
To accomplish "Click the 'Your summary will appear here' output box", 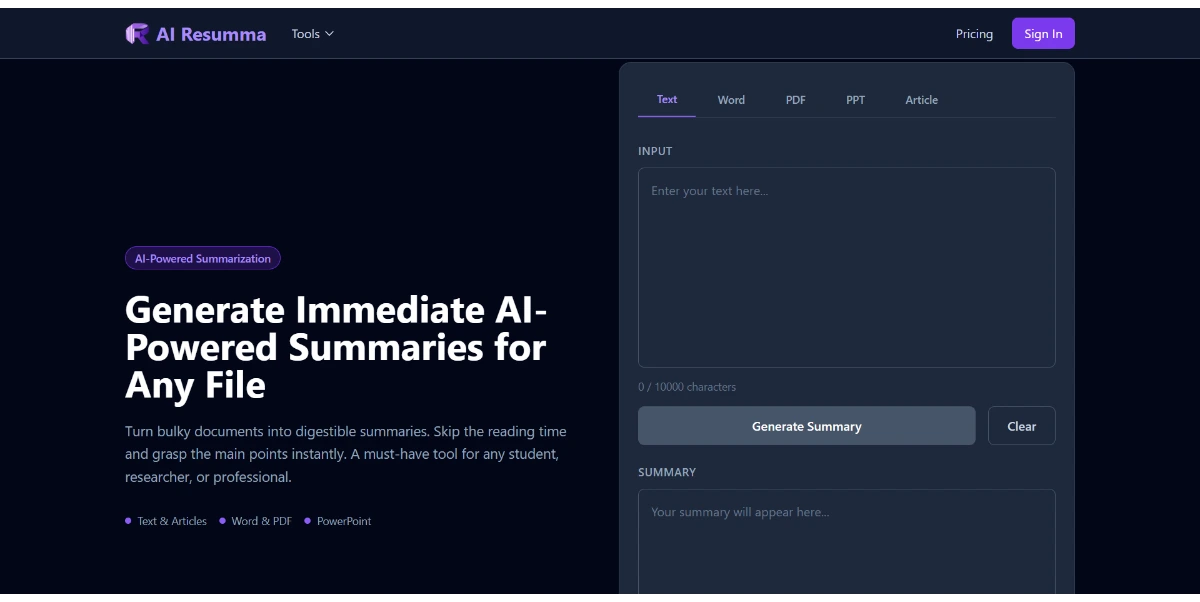I will point(846,544).
